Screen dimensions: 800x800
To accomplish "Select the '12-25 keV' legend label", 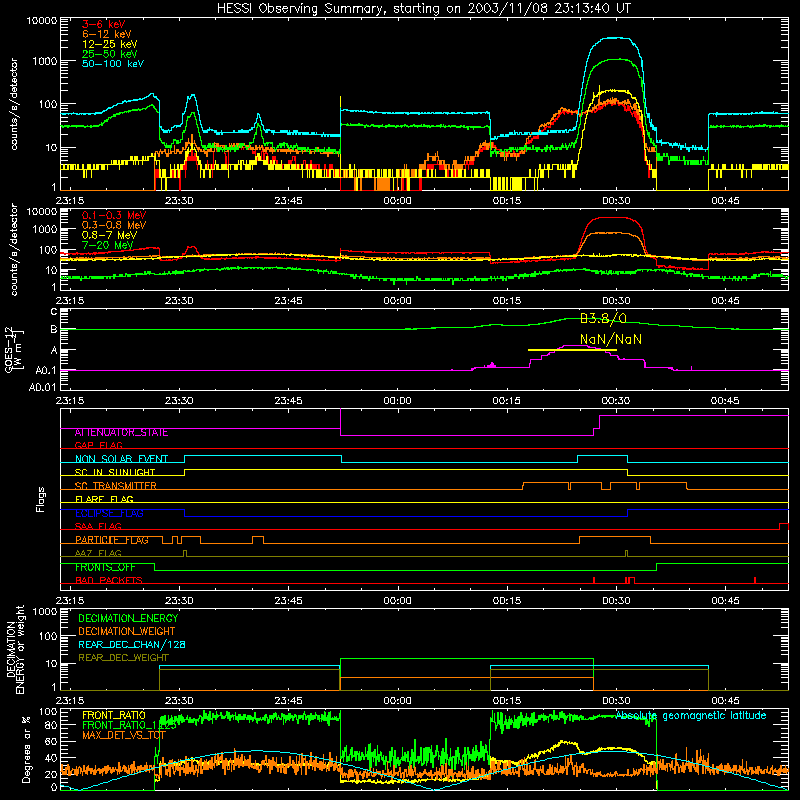I will point(110,44).
